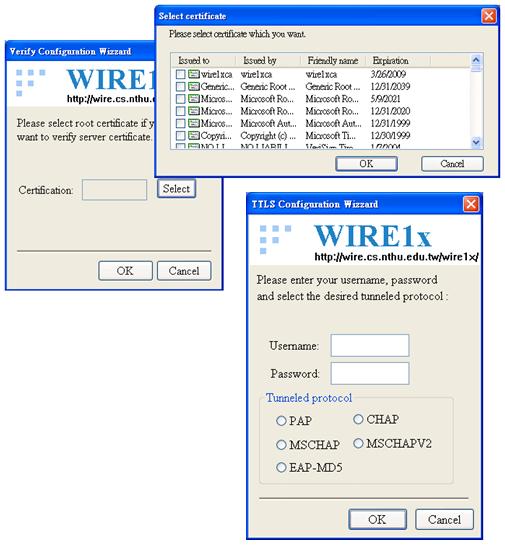Close the Select certificate dialog
The width and height of the screenshot is (505, 556).
coord(489,16)
